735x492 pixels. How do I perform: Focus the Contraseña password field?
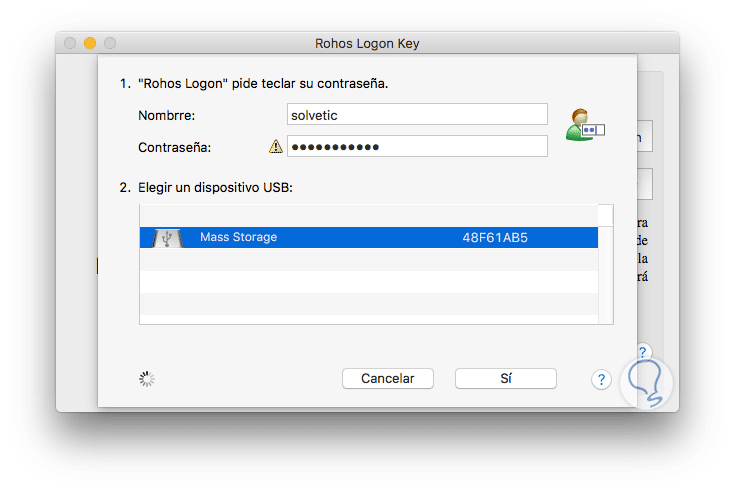pos(417,146)
